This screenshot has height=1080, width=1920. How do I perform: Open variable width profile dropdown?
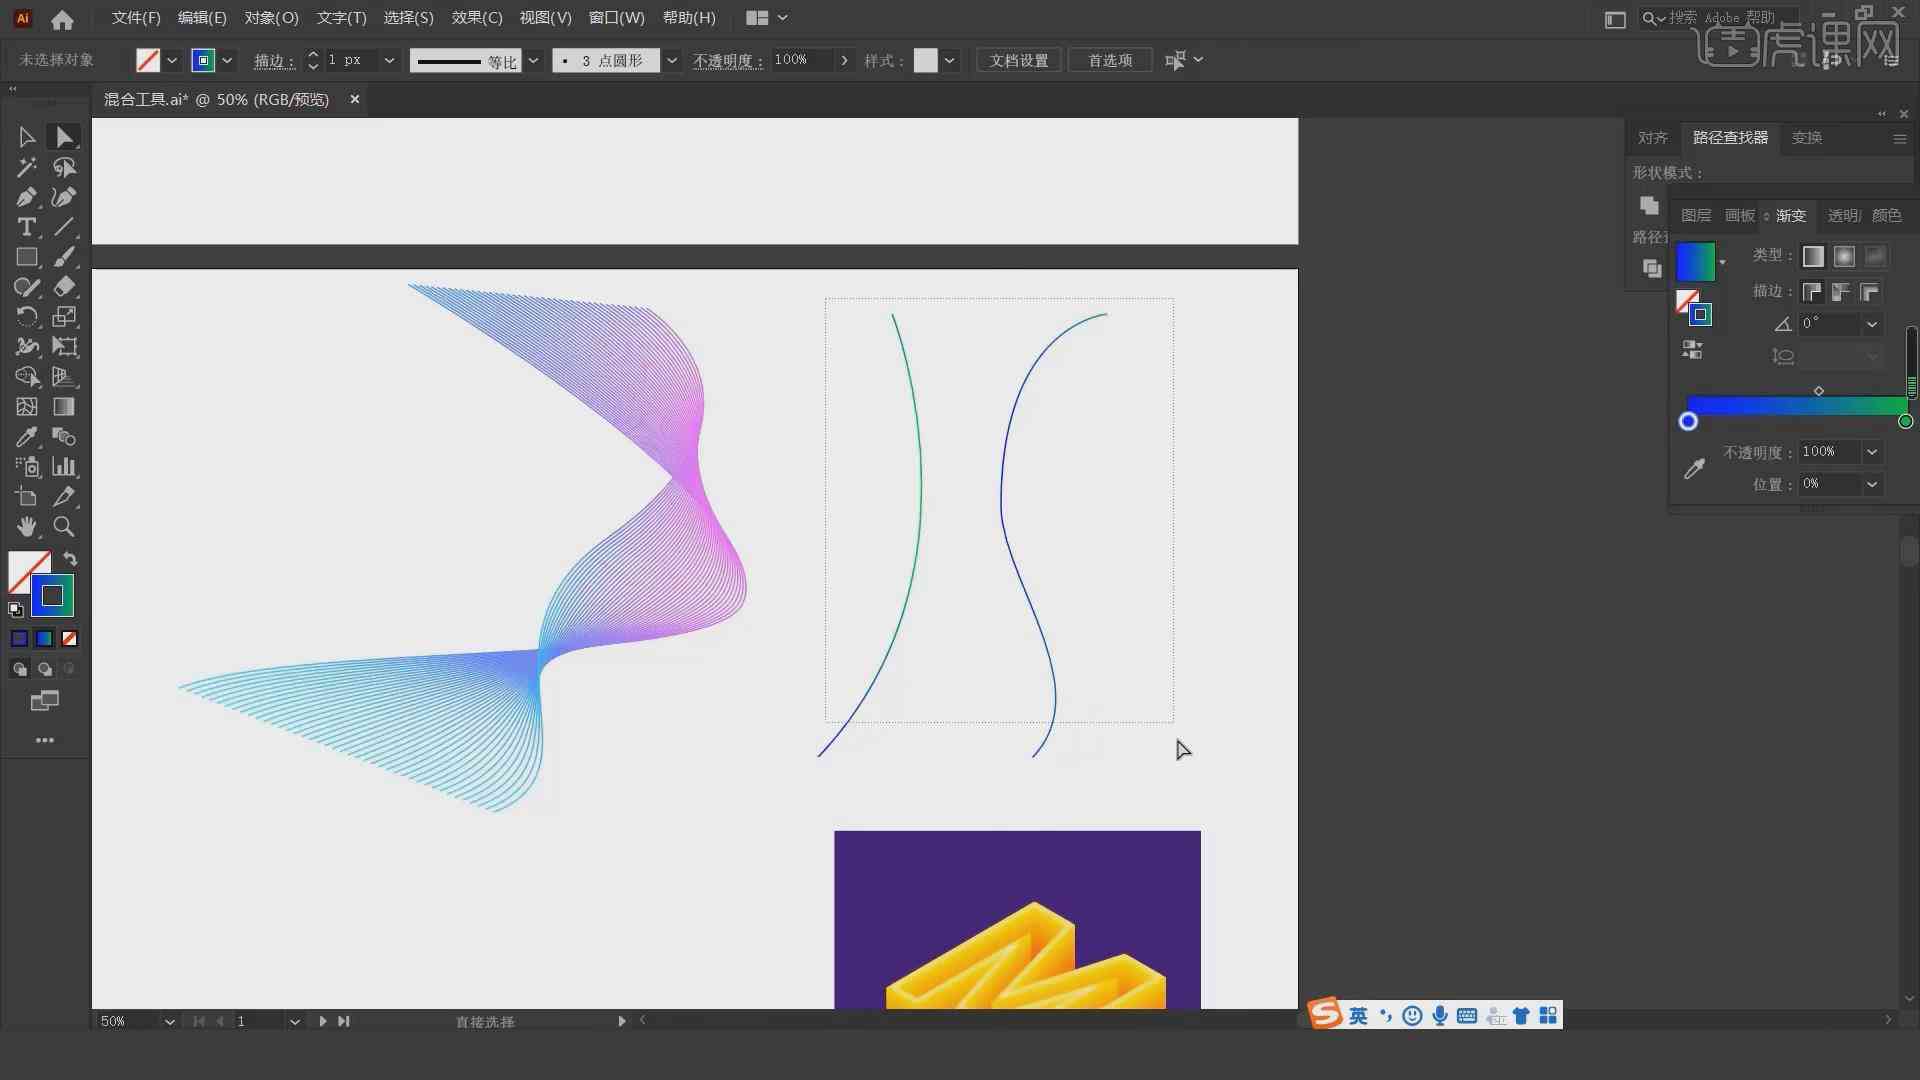[x=534, y=61]
